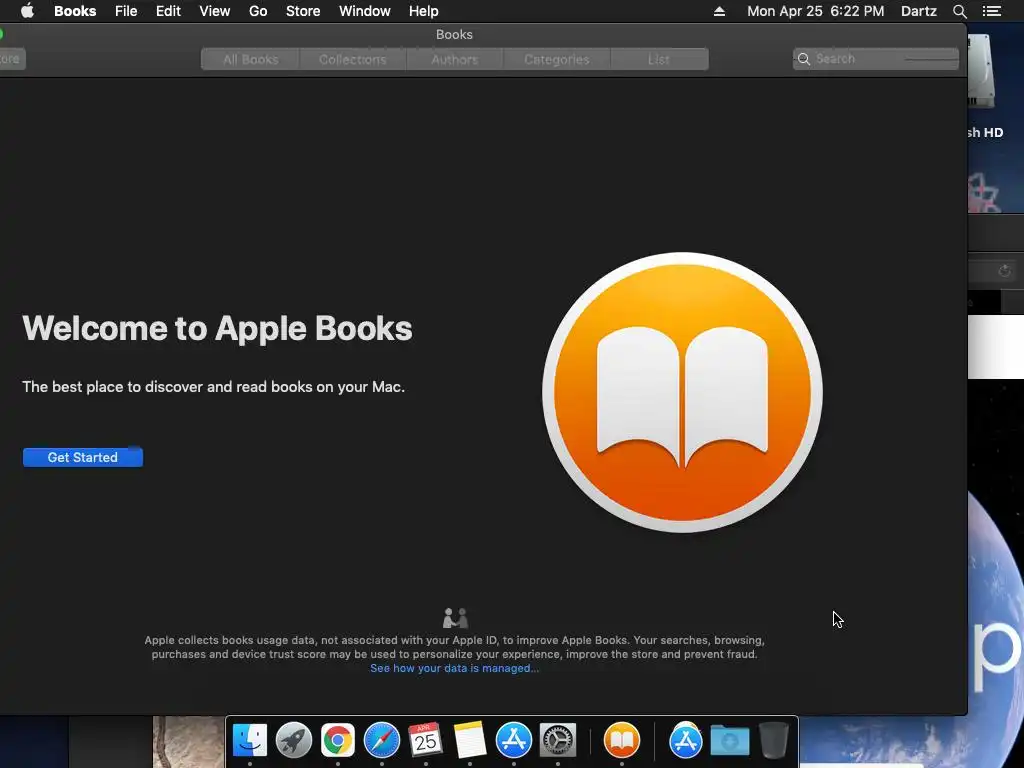The height and width of the screenshot is (768, 1024).
Task: Open the Apple menu
Action: coord(27,11)
